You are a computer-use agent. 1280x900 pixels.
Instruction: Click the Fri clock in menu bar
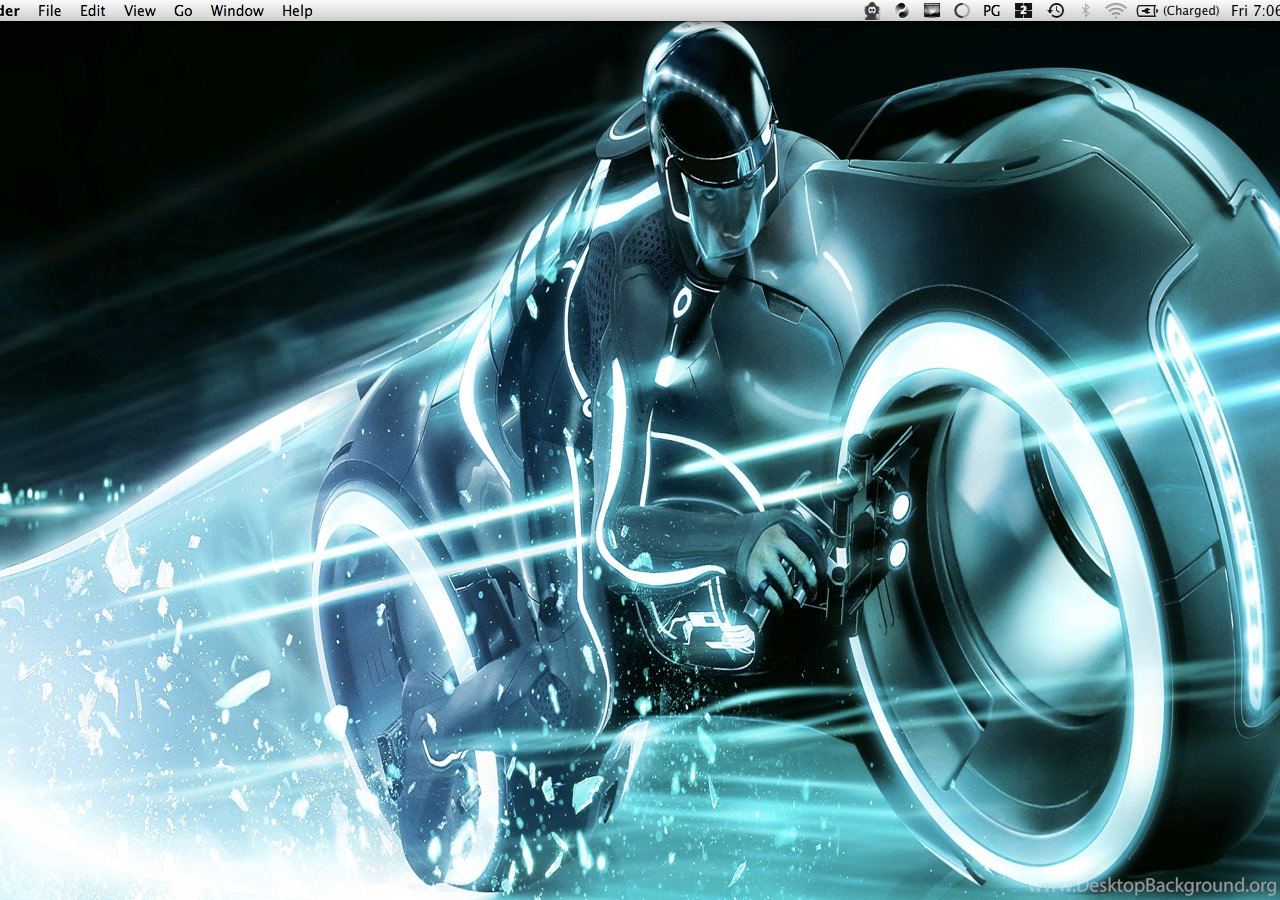point(1255,11)
